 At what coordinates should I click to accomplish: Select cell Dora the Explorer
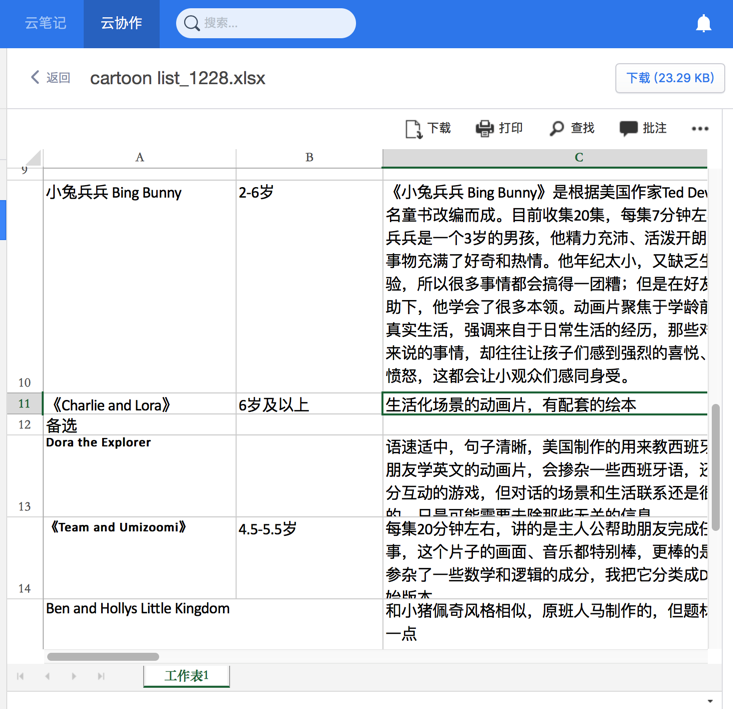click(x=139, y=476)
